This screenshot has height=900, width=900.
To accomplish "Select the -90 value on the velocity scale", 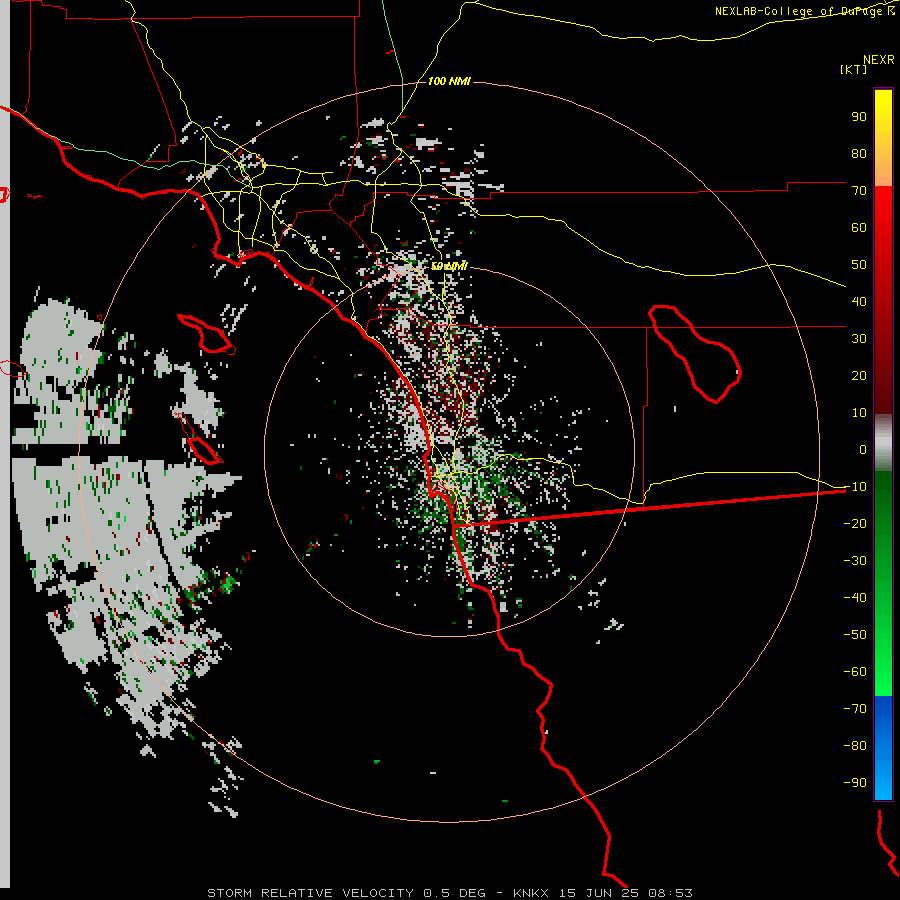I will coord(855,782).
